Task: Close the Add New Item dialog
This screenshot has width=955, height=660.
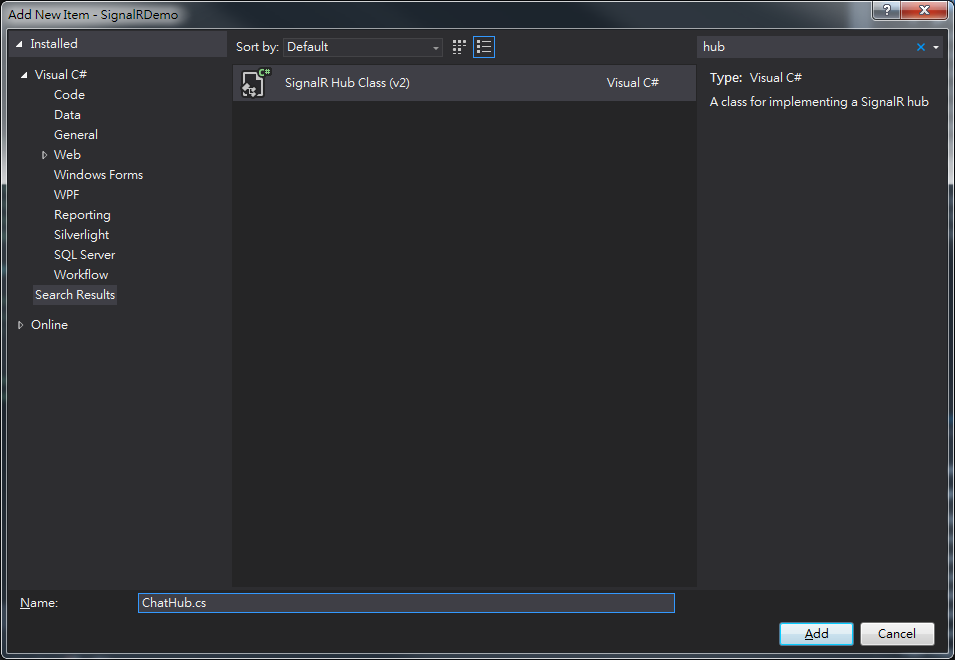Action: point(924,10)
